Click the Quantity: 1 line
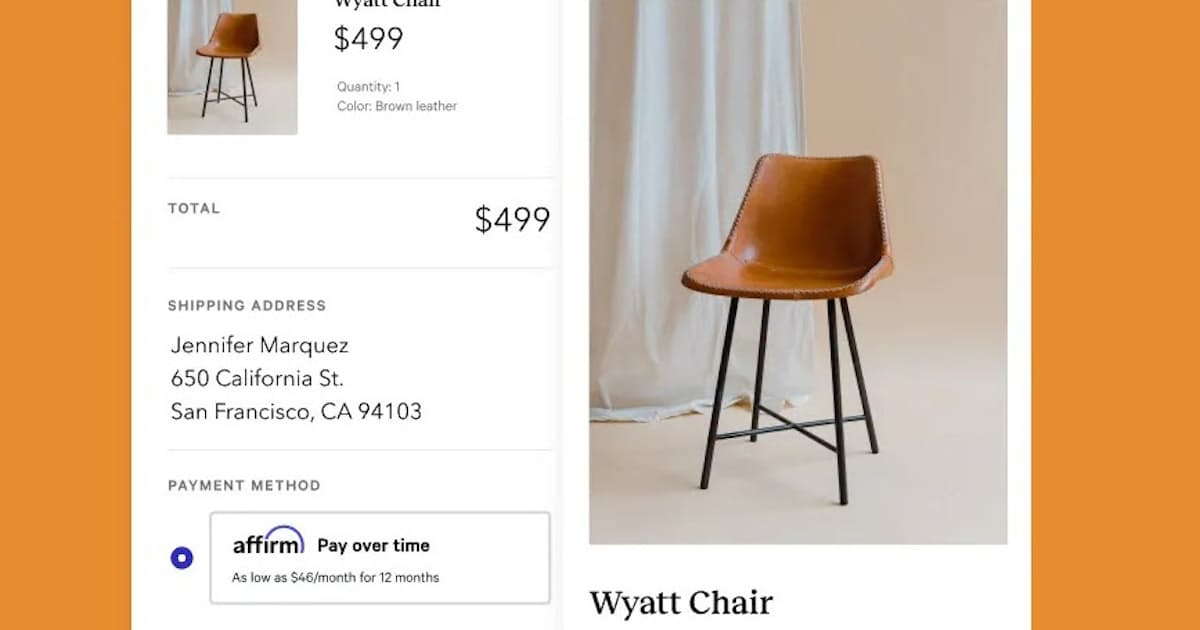 click(368, 87)
